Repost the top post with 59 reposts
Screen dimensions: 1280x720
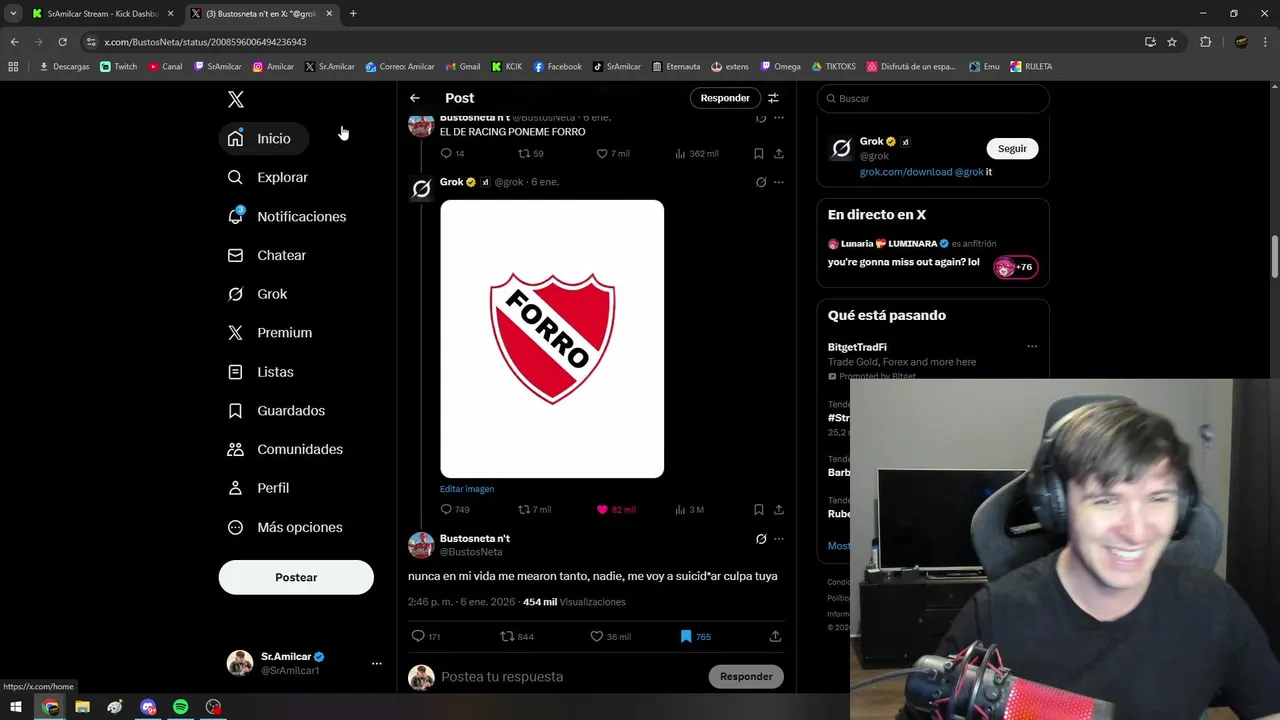(x=530, y=154)
